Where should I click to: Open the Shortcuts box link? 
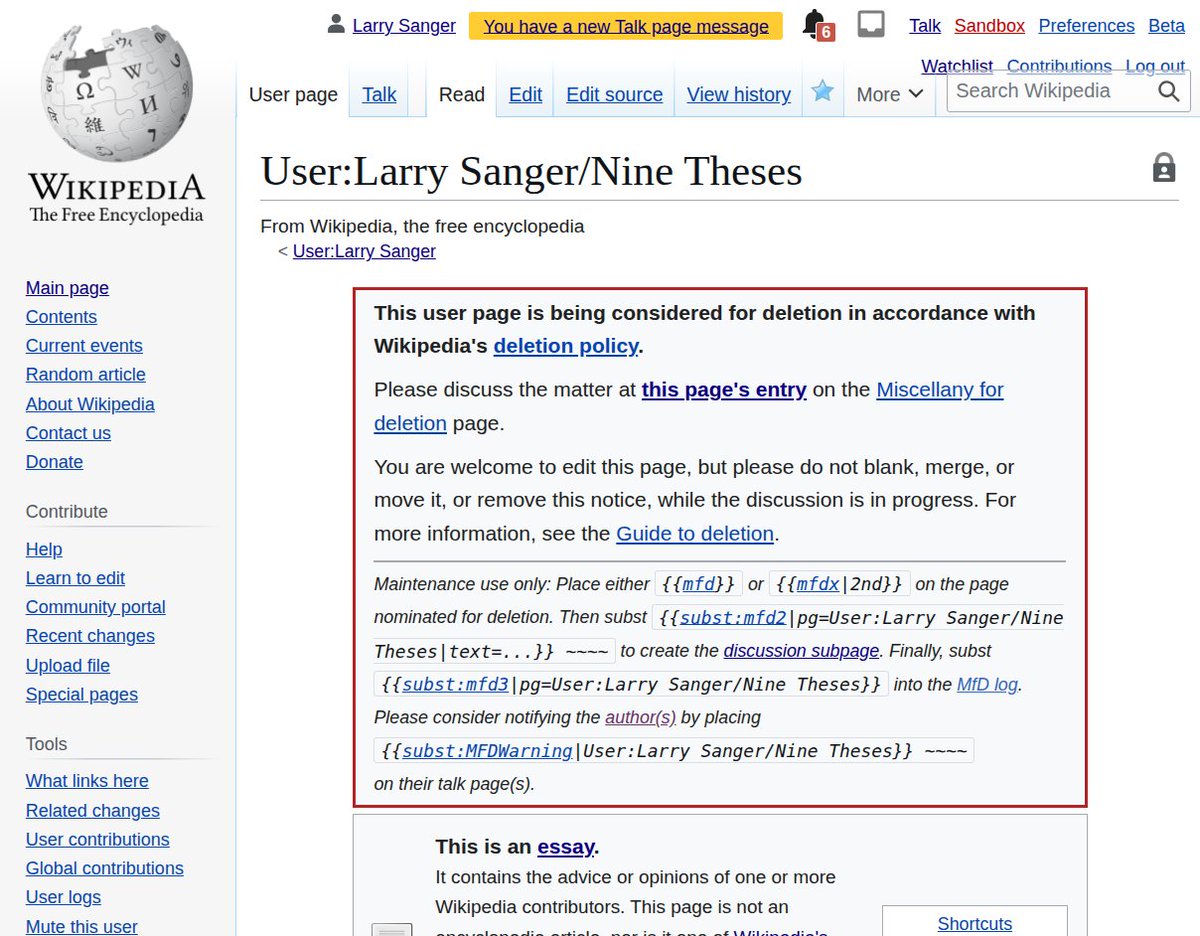[x=974, y=924]
